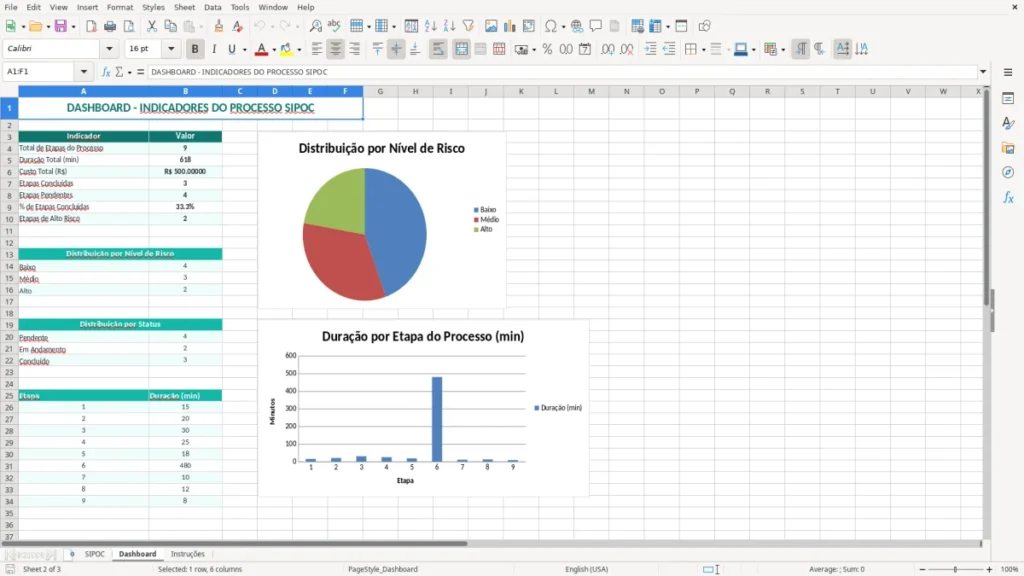The height and width of the screenshot is (576, 1024).
Task: Switch to the SIPOC sheet tab
Action: (x=95, y=554)
